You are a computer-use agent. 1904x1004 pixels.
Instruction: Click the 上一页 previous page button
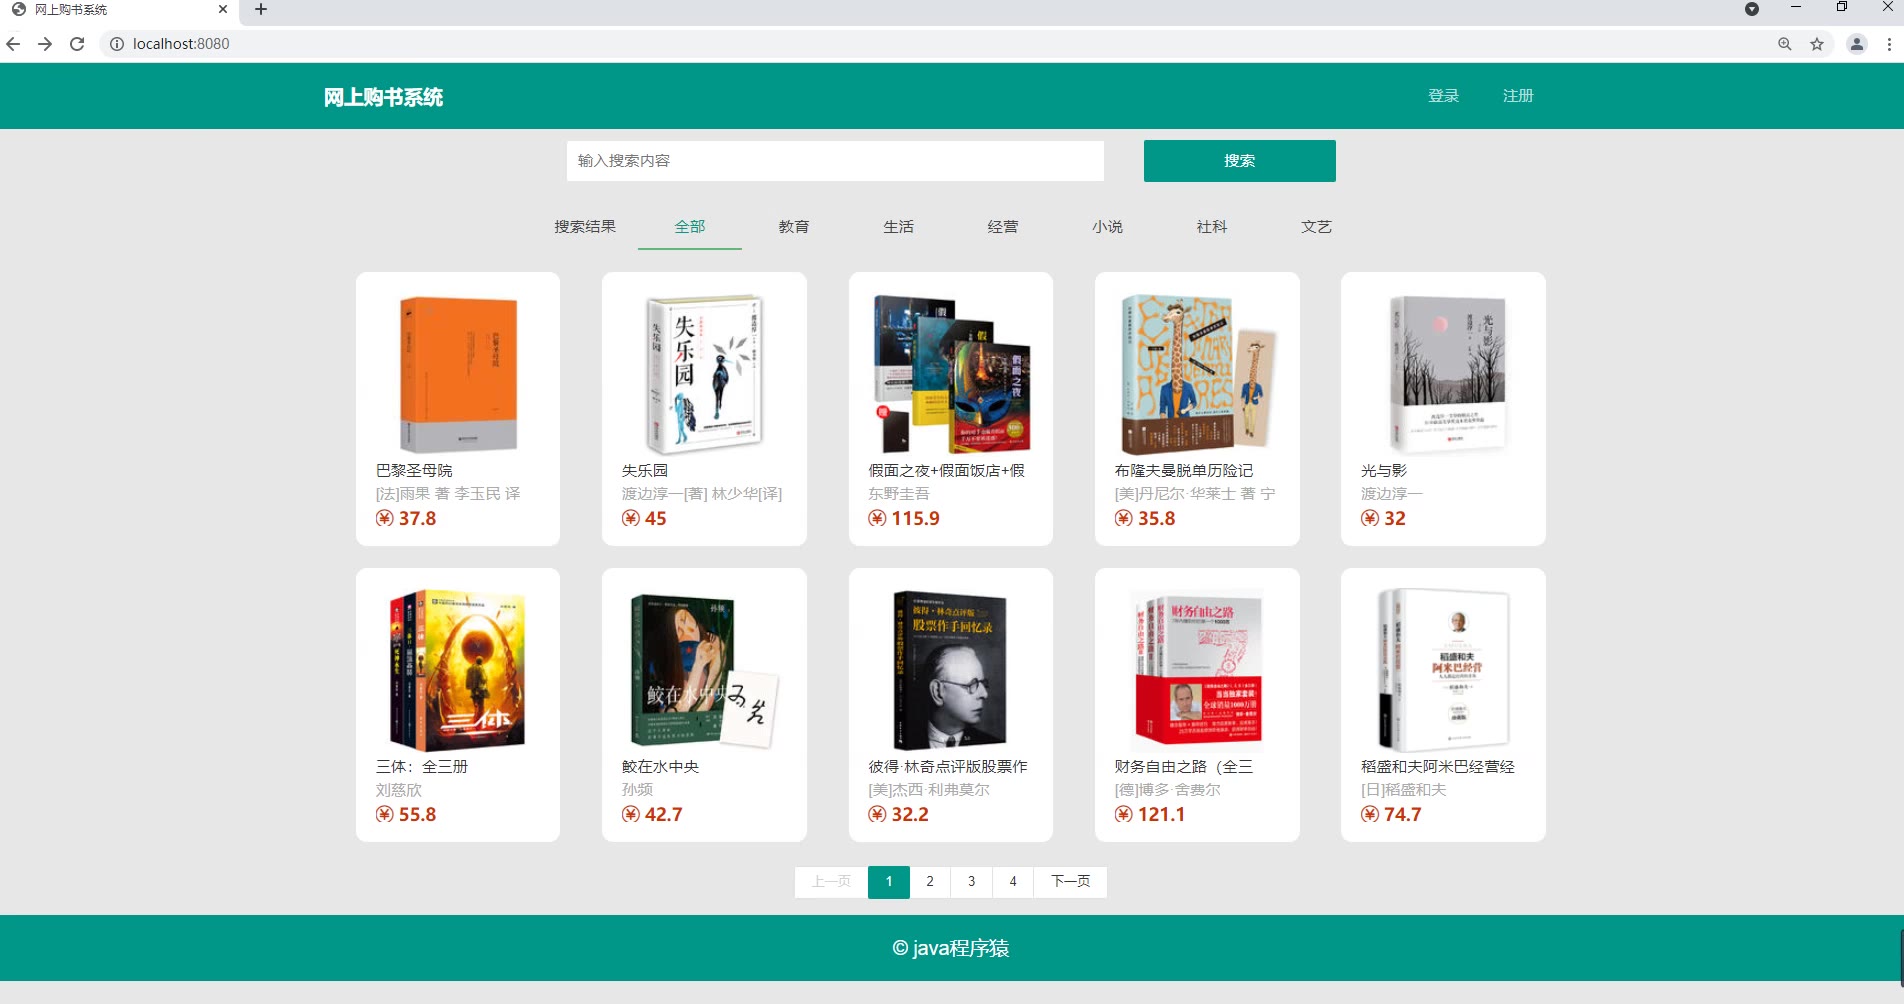point(831,882)
